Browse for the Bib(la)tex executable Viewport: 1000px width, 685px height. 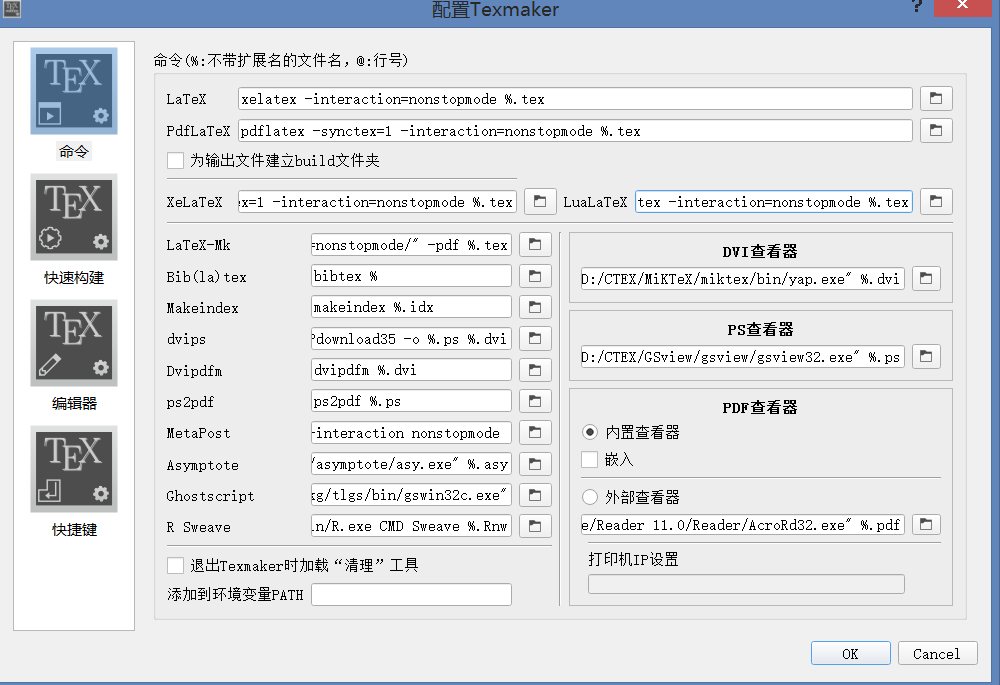535,276
